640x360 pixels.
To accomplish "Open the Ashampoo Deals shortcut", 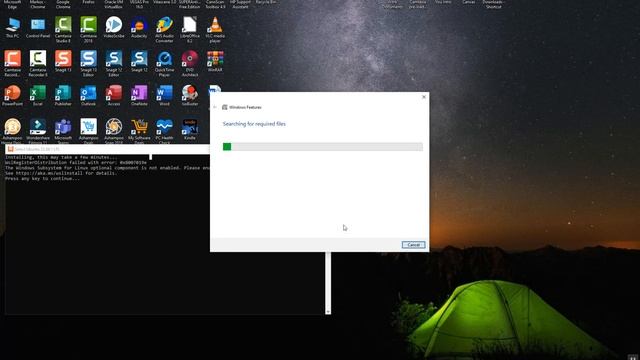I will tap(88, 131).
